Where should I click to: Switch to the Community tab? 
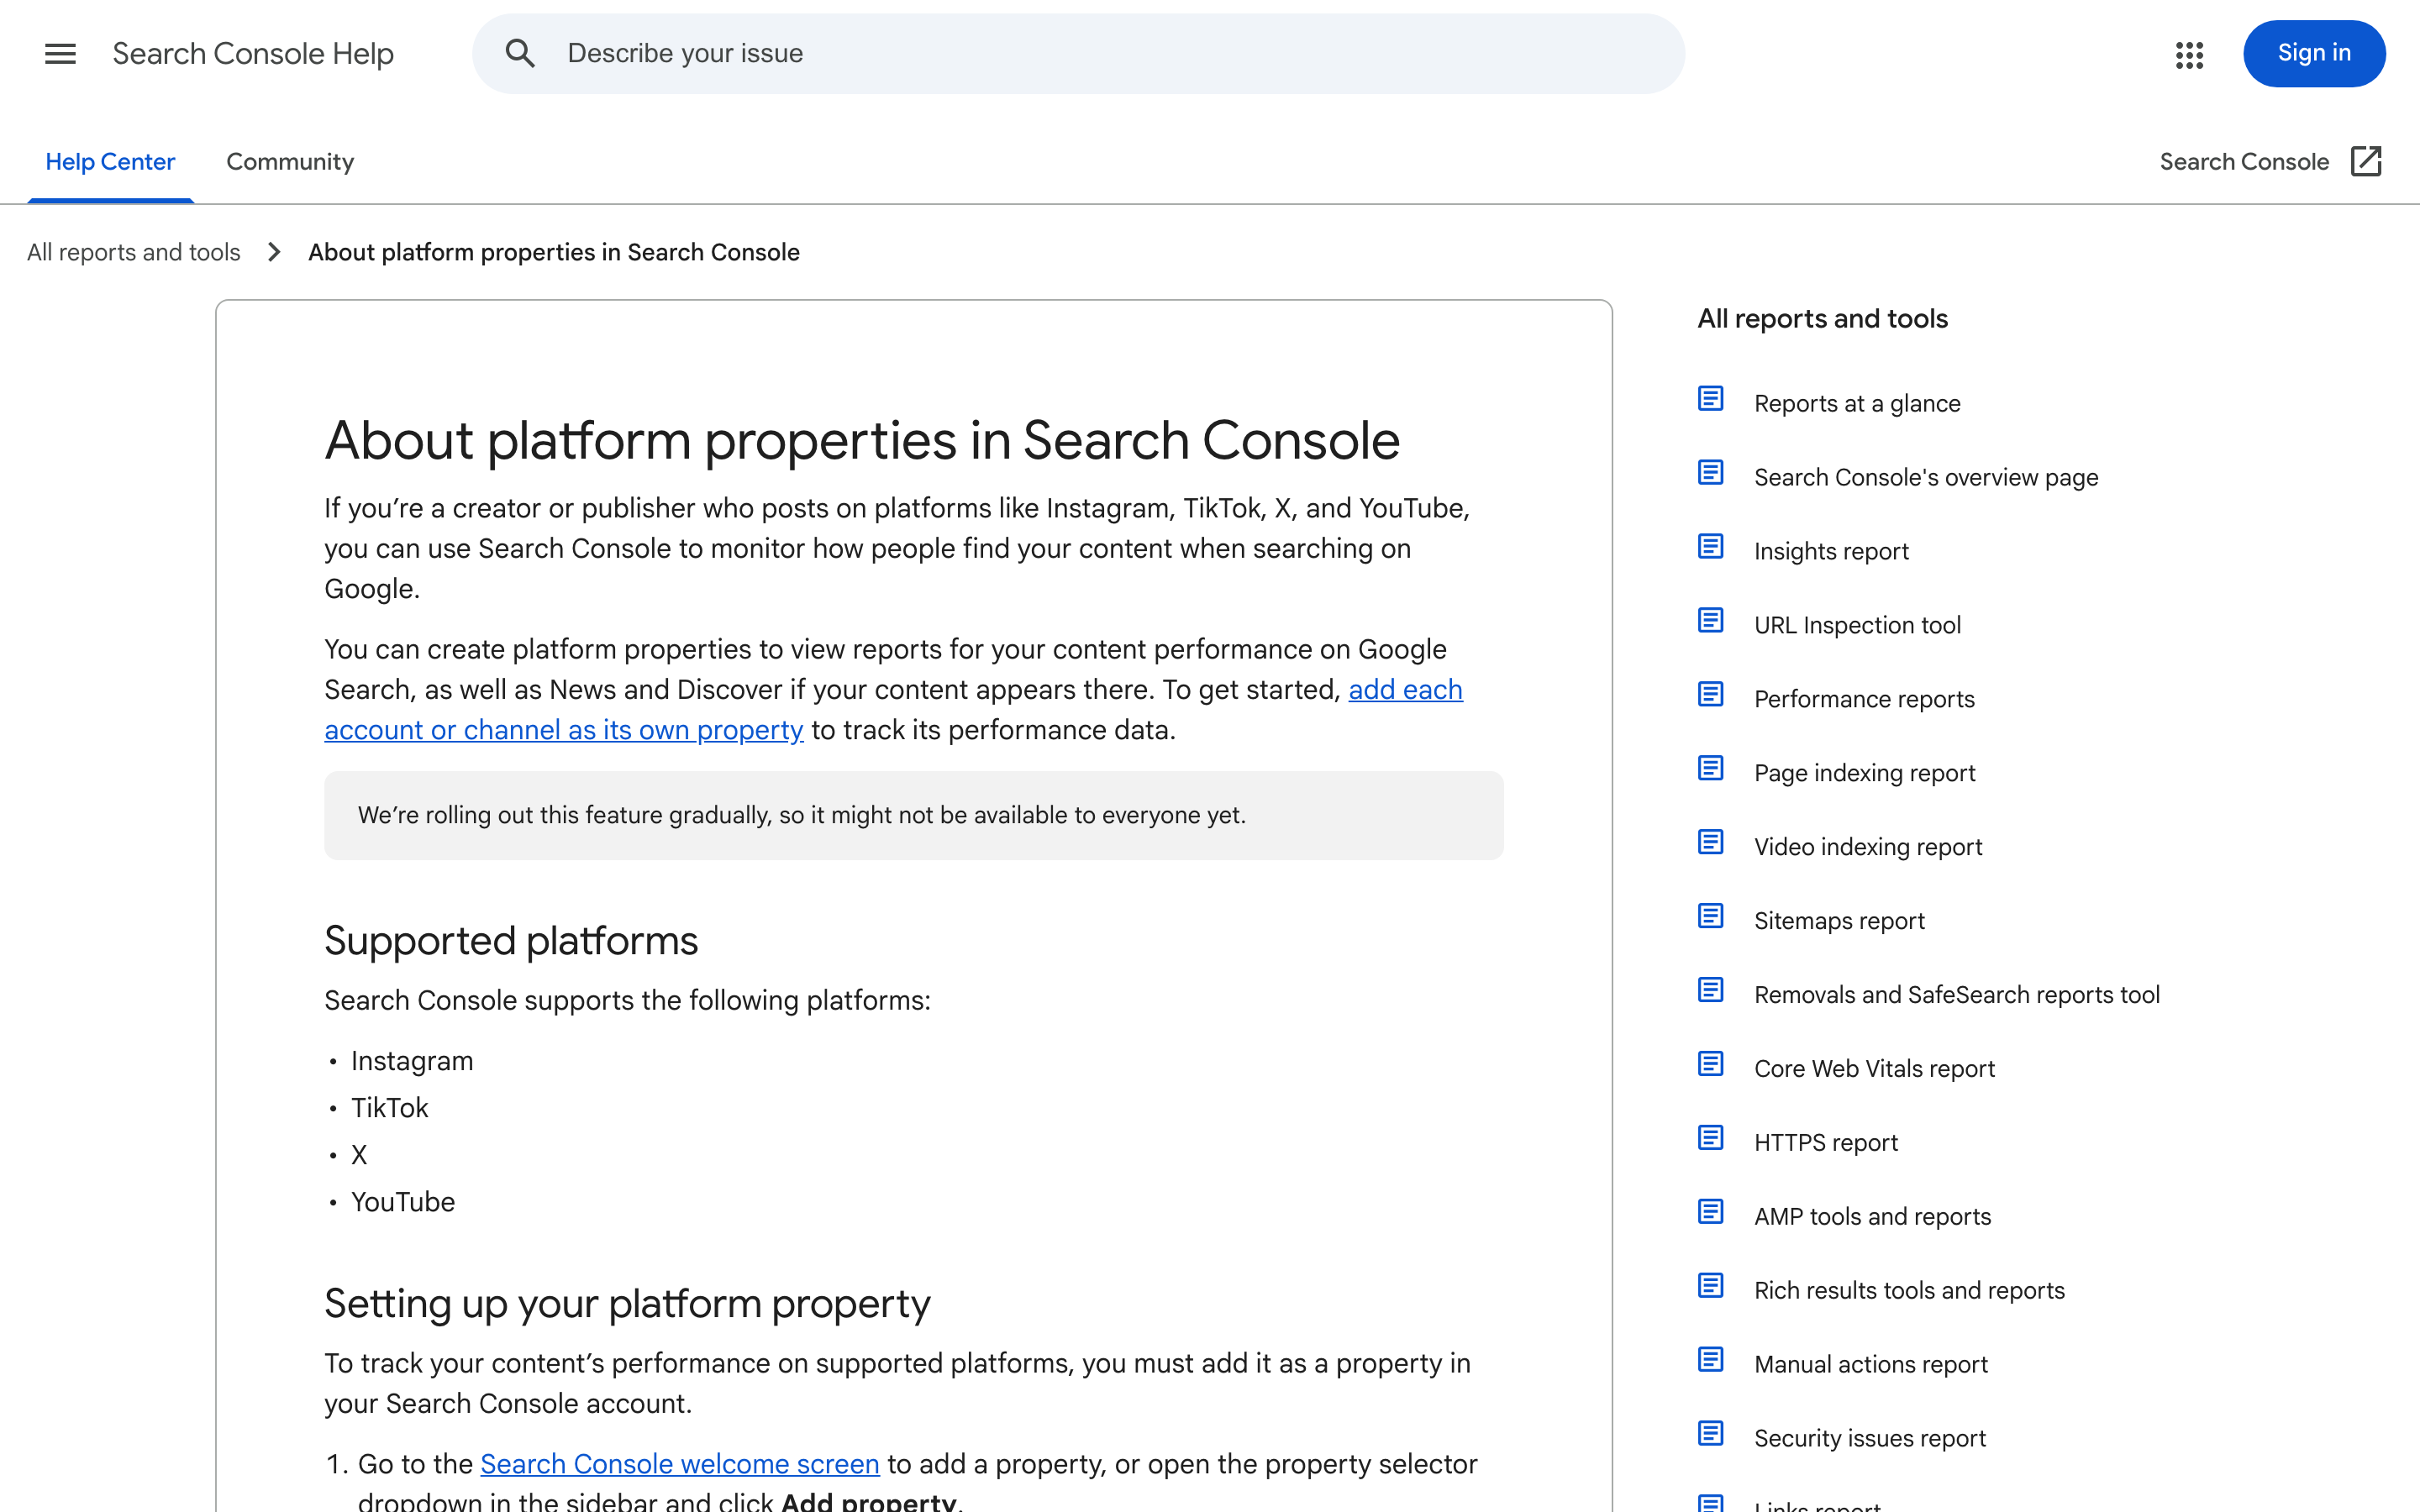tap(290, 162)
